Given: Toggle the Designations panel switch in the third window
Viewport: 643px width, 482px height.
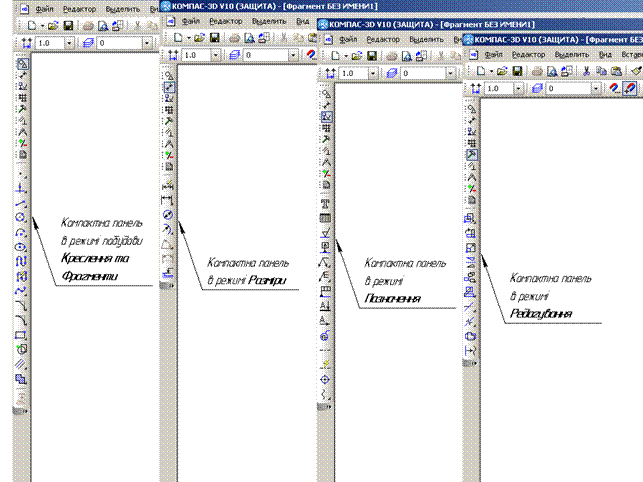Looking at the screenshot, I should pyautogui.click(x=326, y=117).
